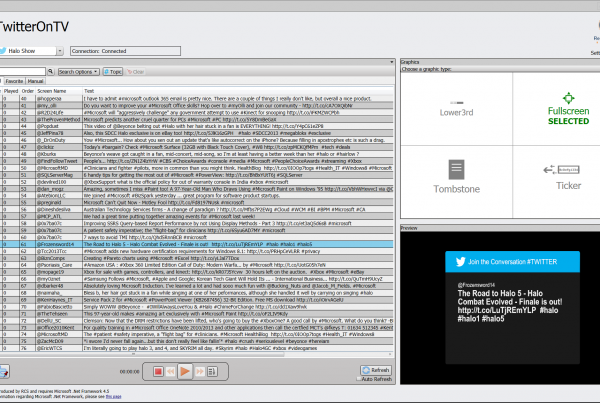Click the magnifier search icon
600x403 pixels.
click(x=50, y=72)
